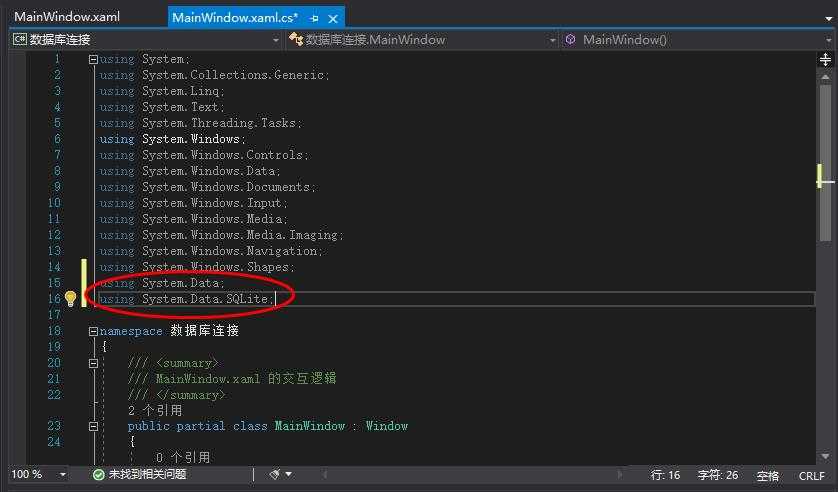Collapse the summary comment block

click(x=93, y=363)
